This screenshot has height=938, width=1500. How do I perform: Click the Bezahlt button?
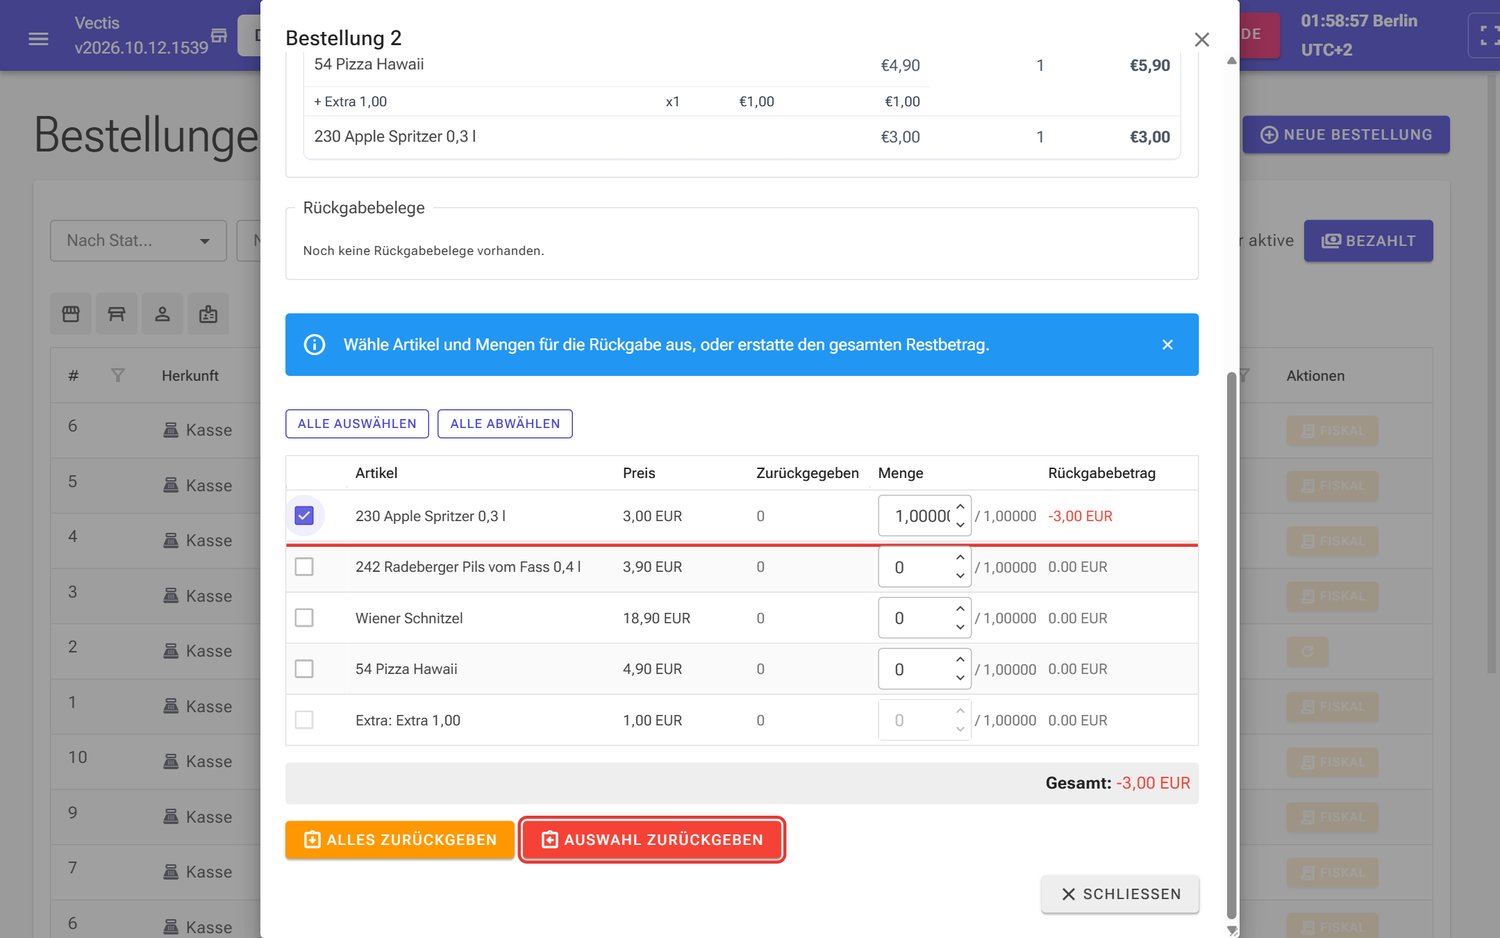(x=1368, y=241)
